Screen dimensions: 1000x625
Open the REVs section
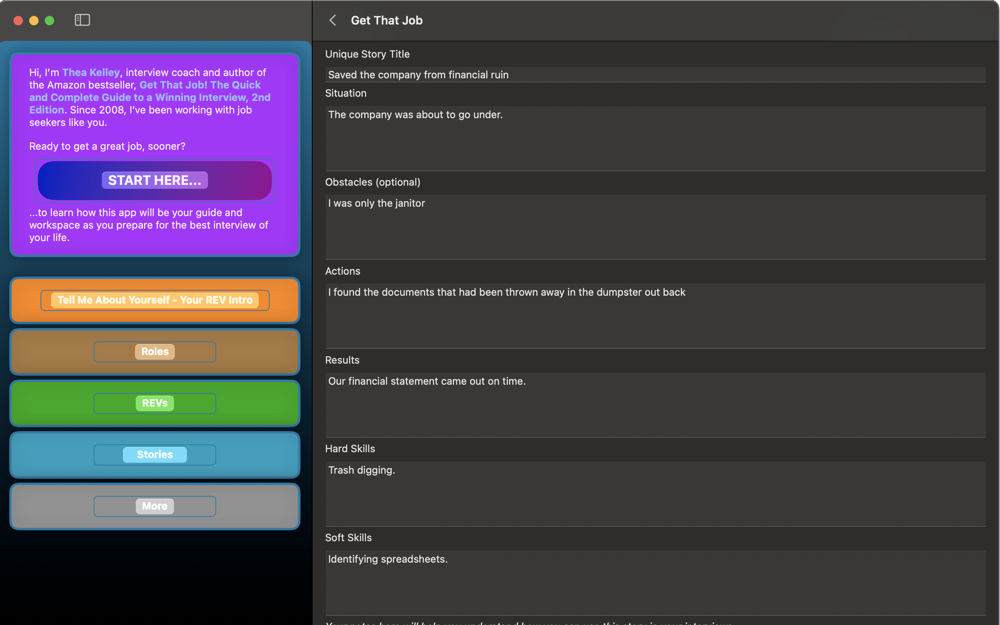tap(155, 403)
